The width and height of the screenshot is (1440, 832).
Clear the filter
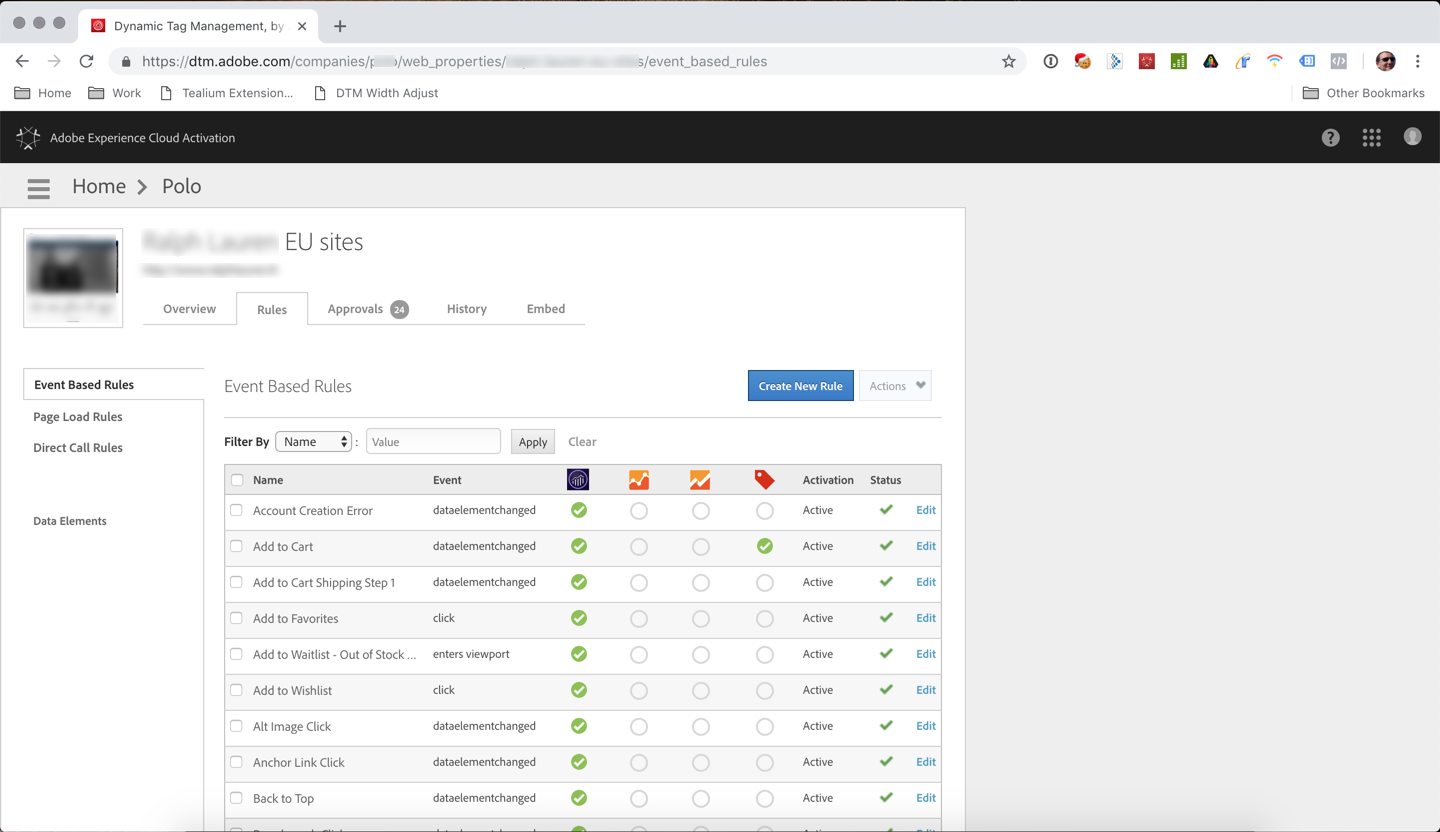(582, 441)
